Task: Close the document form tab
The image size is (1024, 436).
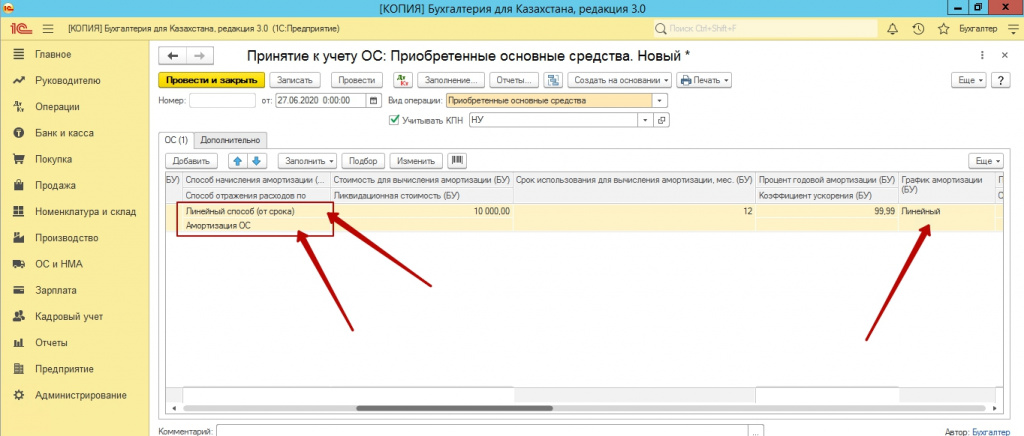Action: pyautogui.click(x=1004, y=56)
